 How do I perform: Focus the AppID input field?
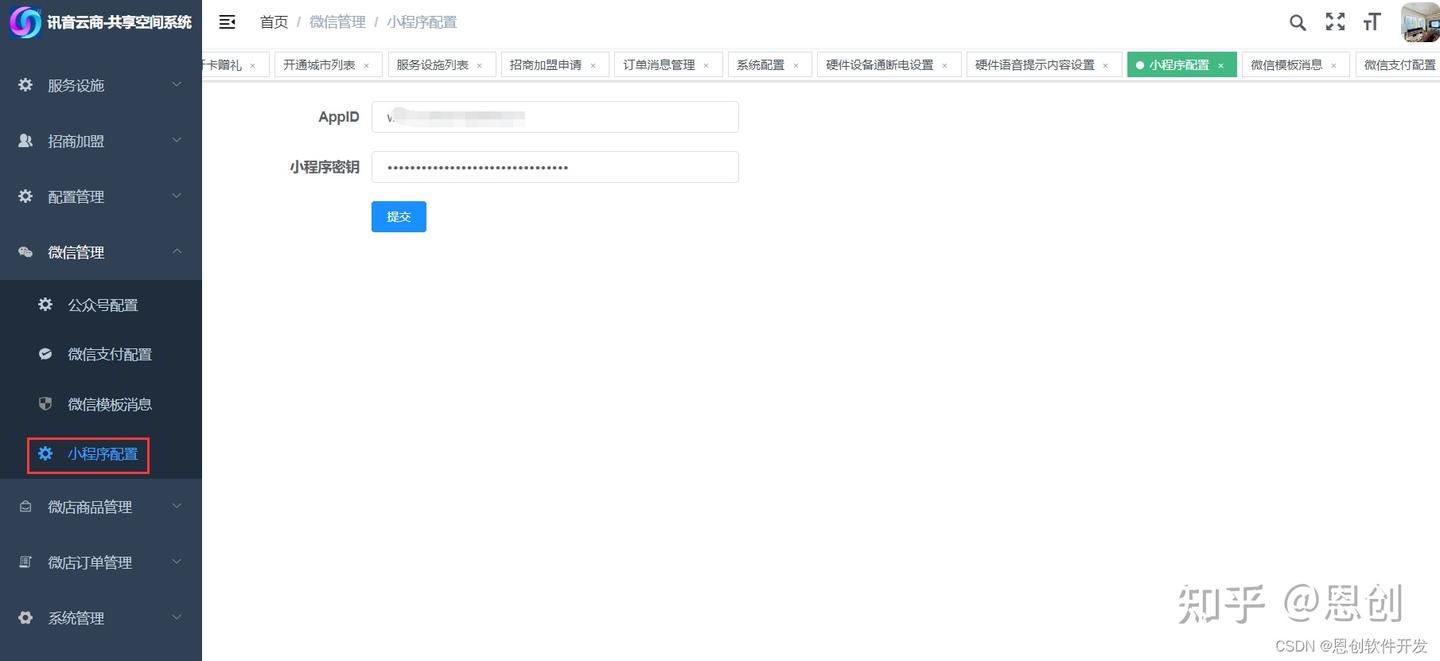tap(555, 117)
